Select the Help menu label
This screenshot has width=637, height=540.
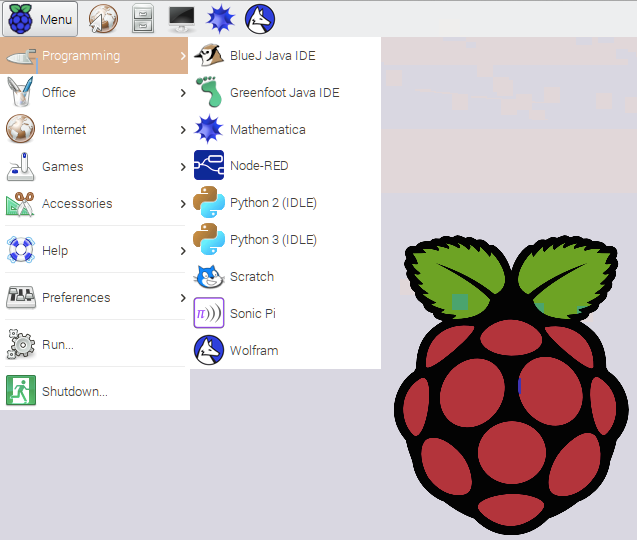(55, 251)
